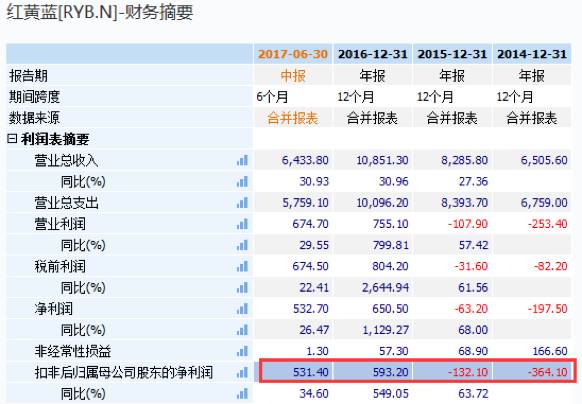Open chart icon for 营业利润 同比(%) row
Viewport: 582px width, 404px height.
(242, 245)
